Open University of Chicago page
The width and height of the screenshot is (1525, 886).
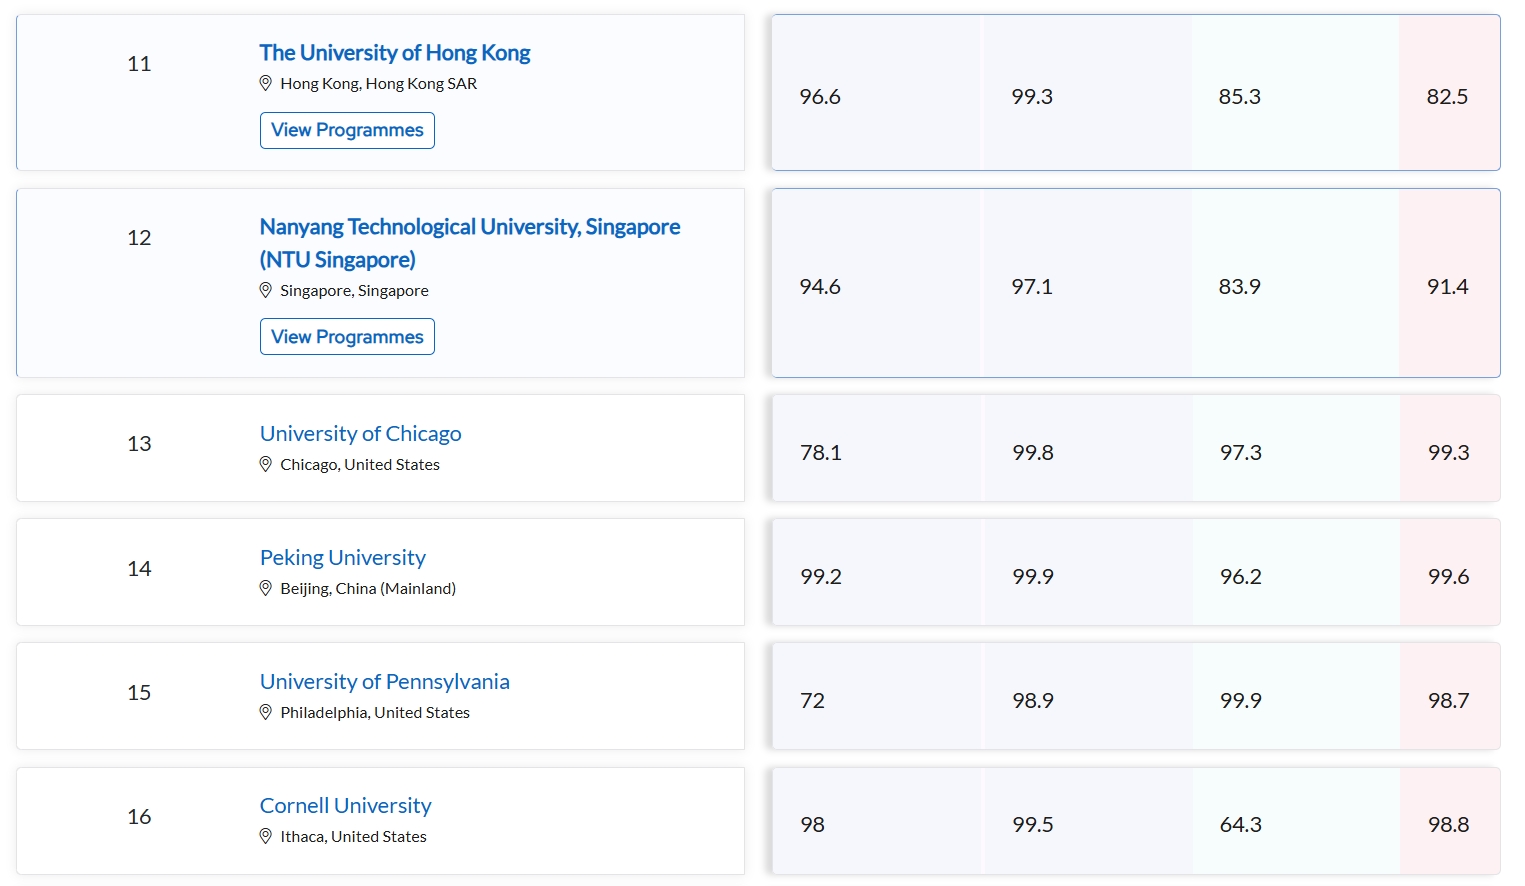(361, 433)
